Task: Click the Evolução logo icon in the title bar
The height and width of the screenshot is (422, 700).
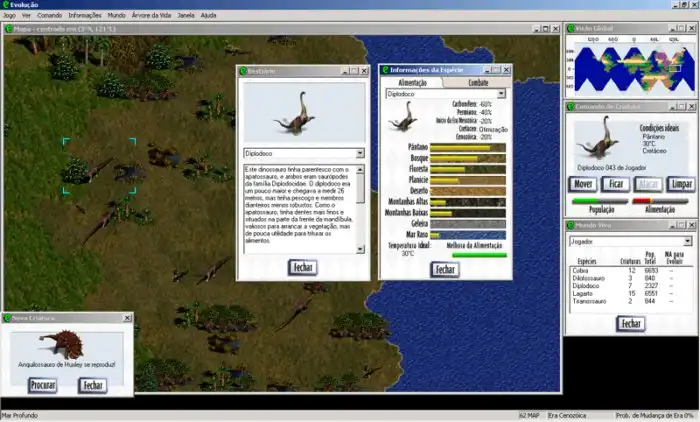Action: pyautogui.click(x=6, y=5)
